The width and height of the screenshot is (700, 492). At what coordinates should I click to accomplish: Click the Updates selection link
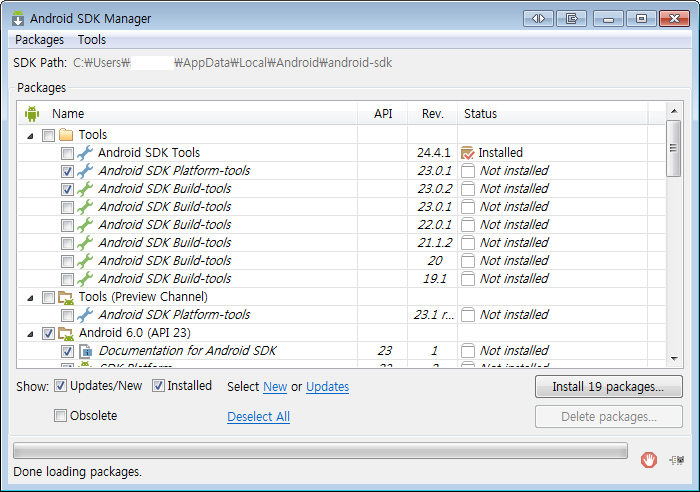[327, 387]
